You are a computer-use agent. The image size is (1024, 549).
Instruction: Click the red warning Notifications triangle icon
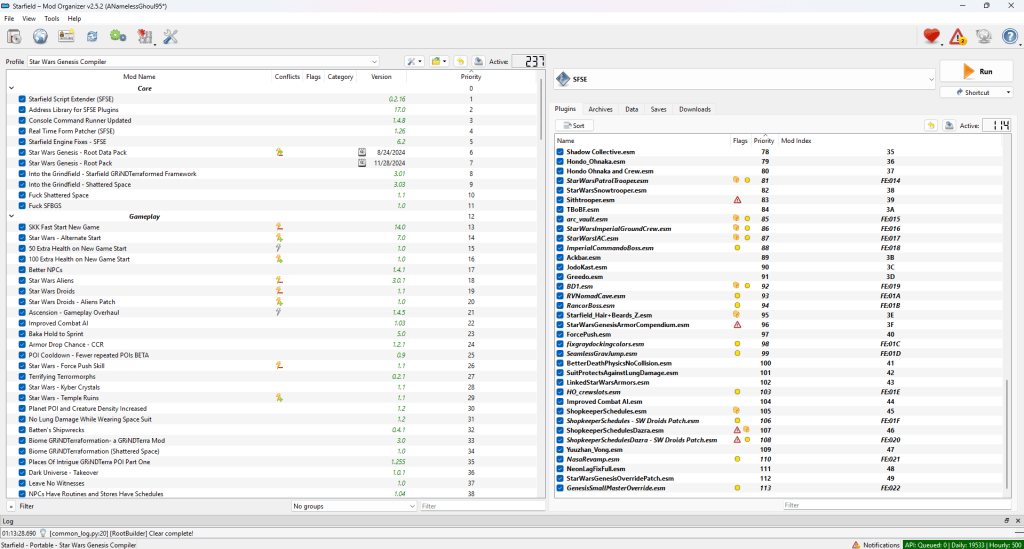click(x=958, y=37)
